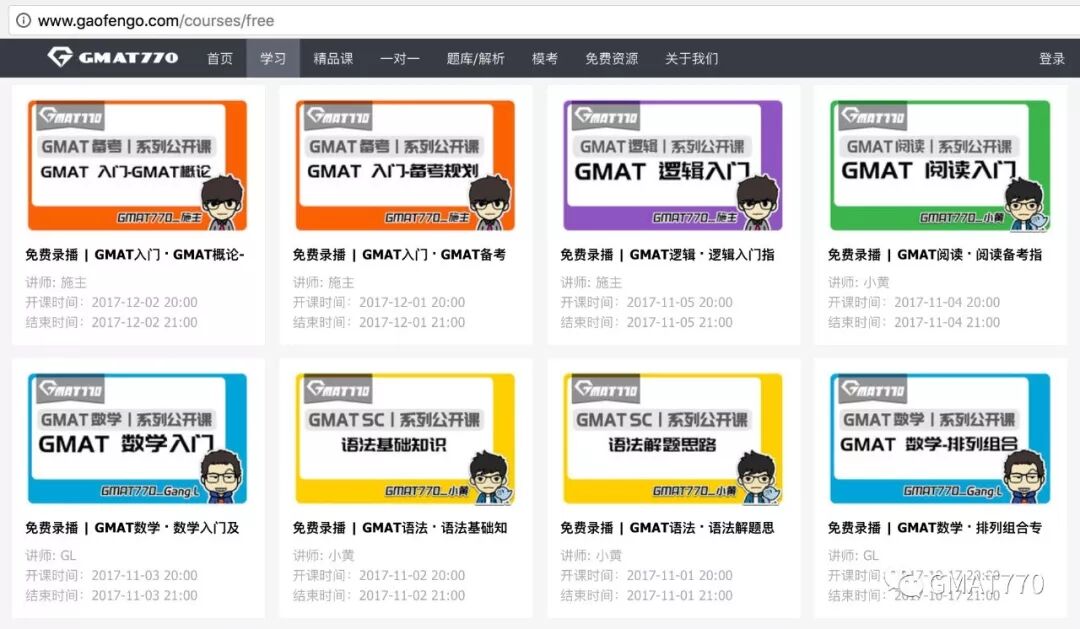Screen dimensions: 1080x629
Task: Open the 首页 navigation item
Action: pos(220,59)
